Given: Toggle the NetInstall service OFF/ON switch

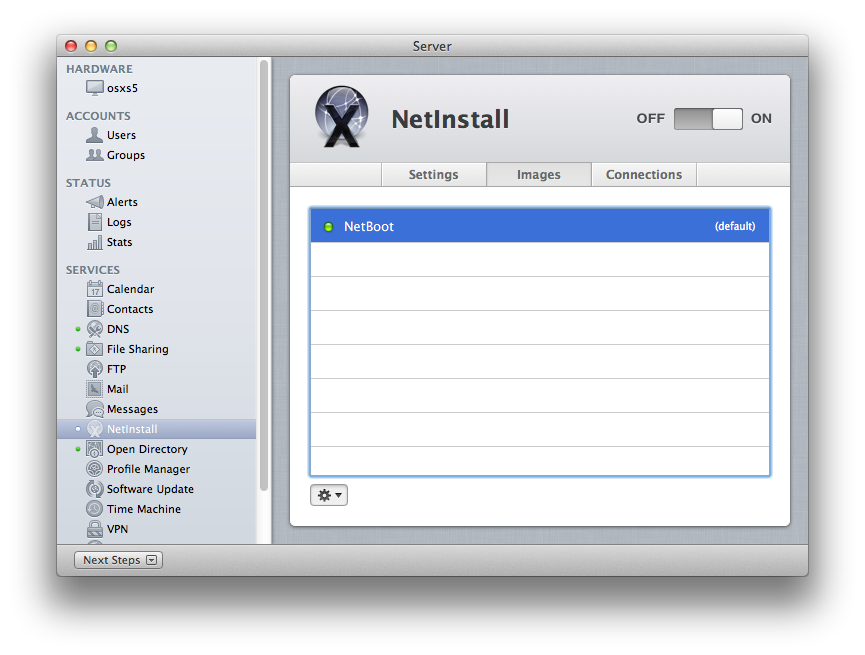Looking at the screenshot, I should (x=708, y=119).
